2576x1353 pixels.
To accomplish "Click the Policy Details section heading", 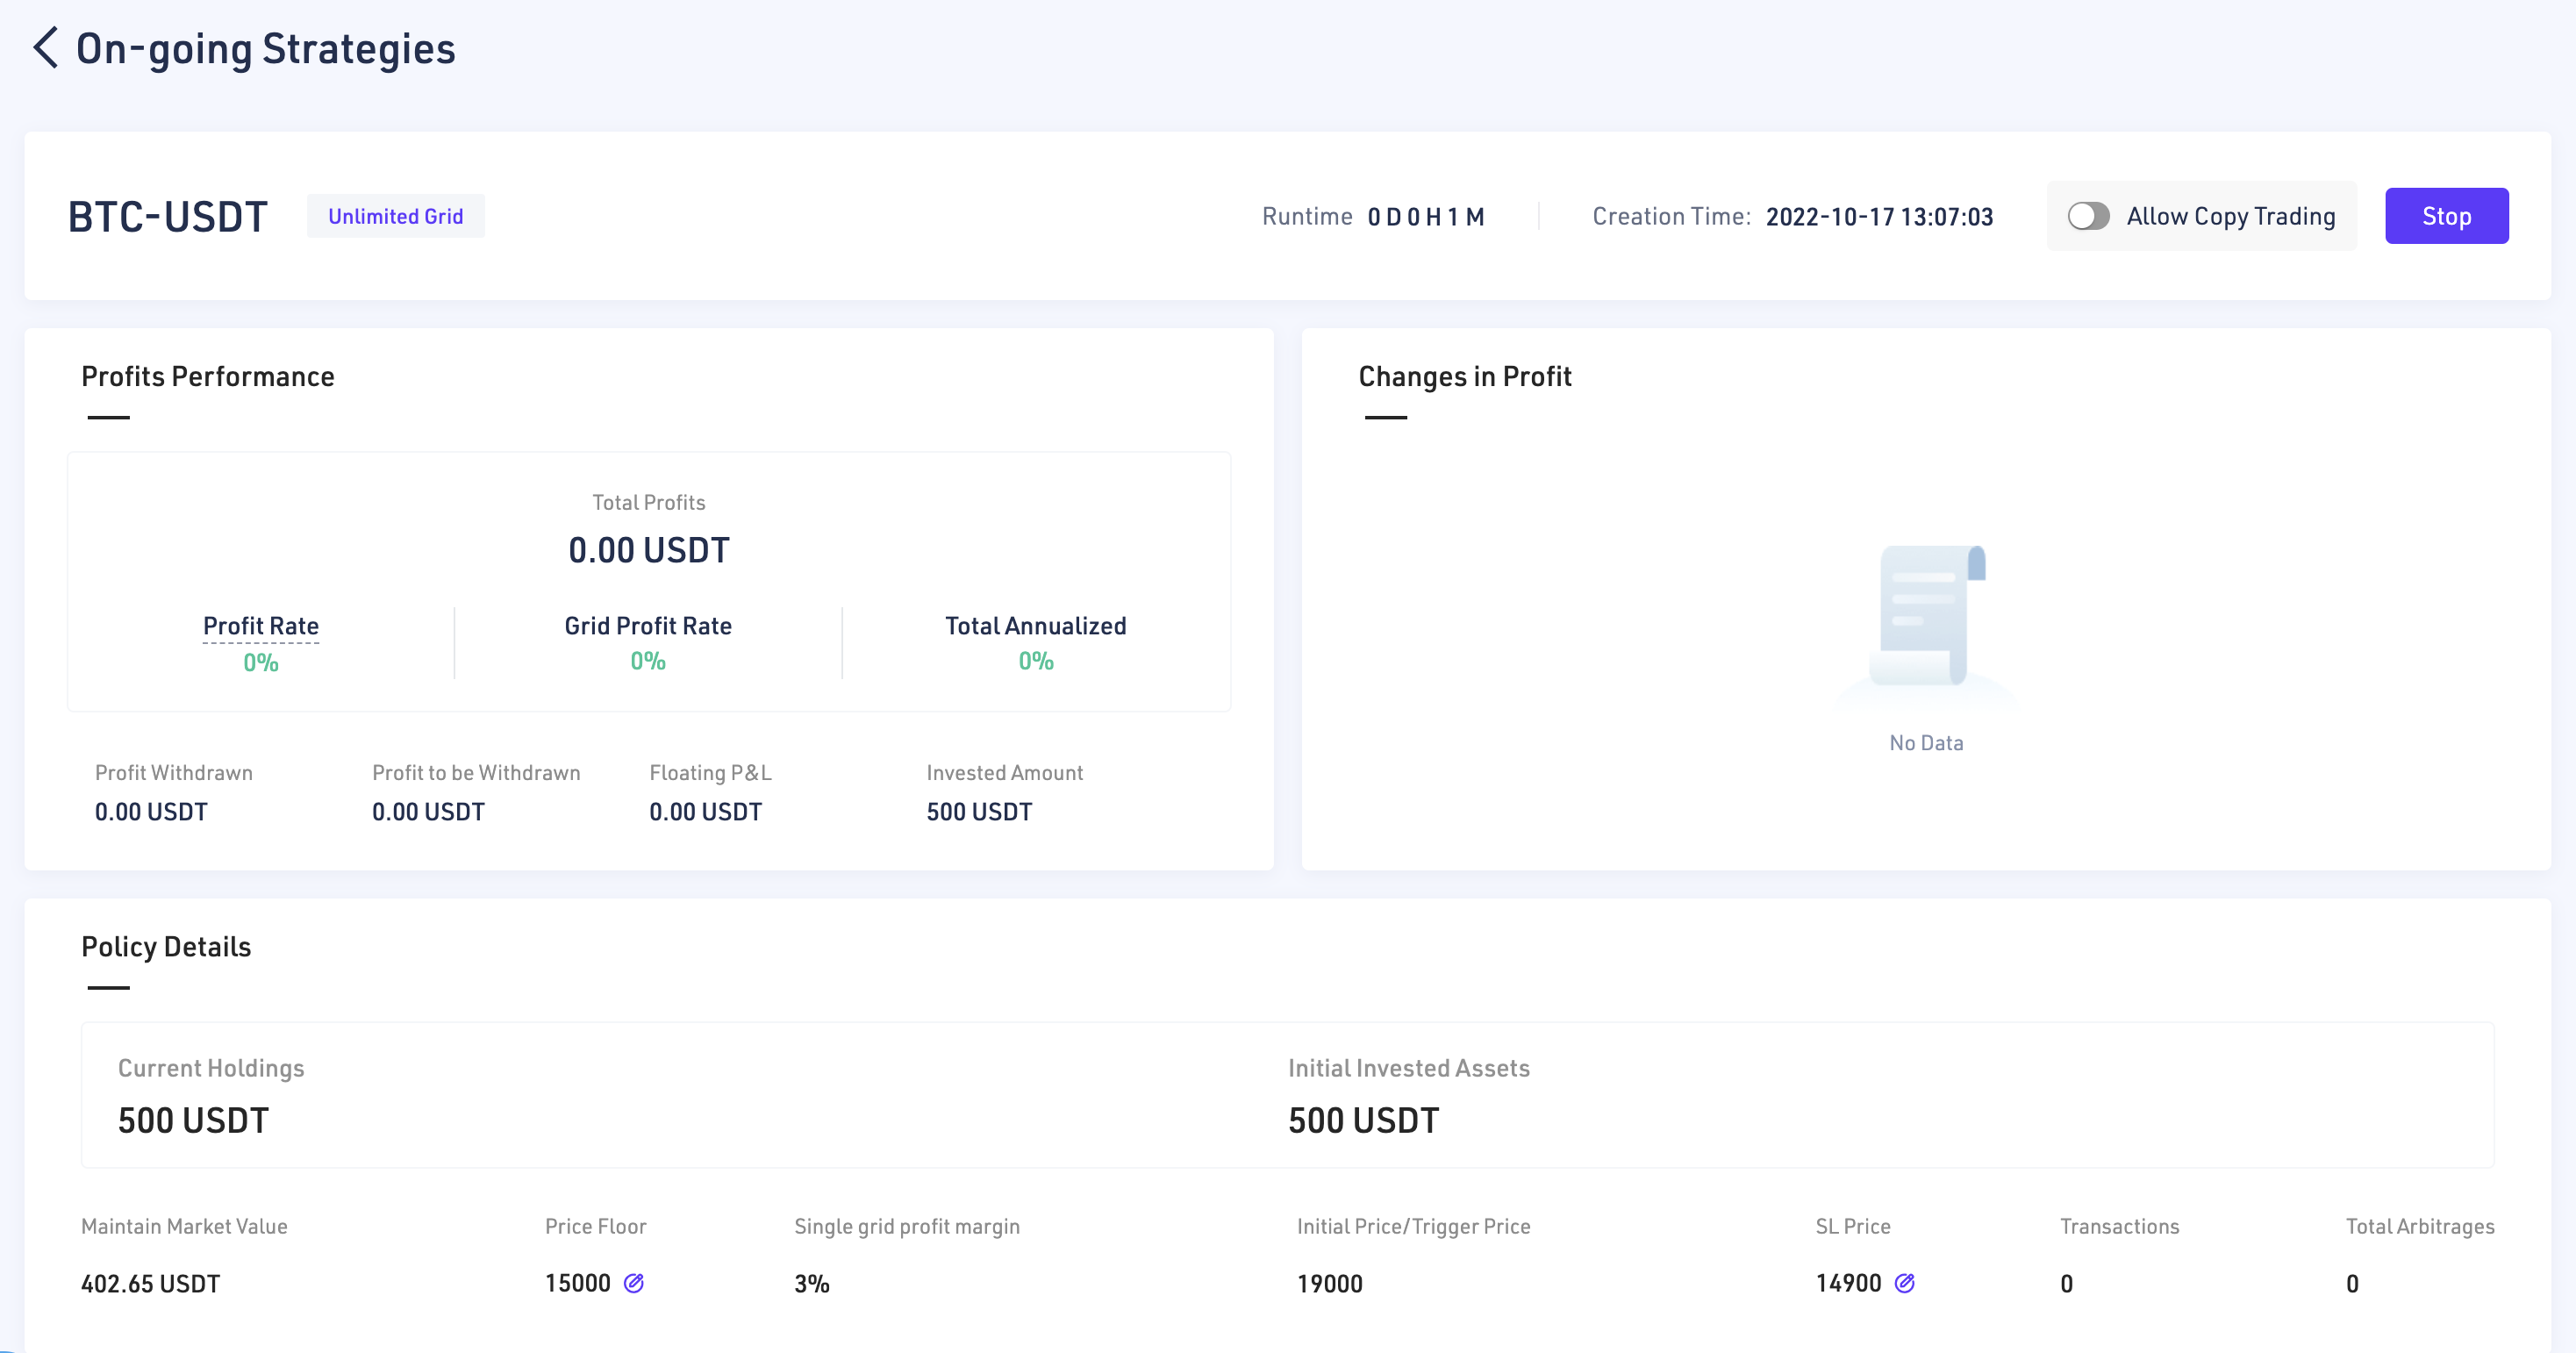I will point(166,947).
